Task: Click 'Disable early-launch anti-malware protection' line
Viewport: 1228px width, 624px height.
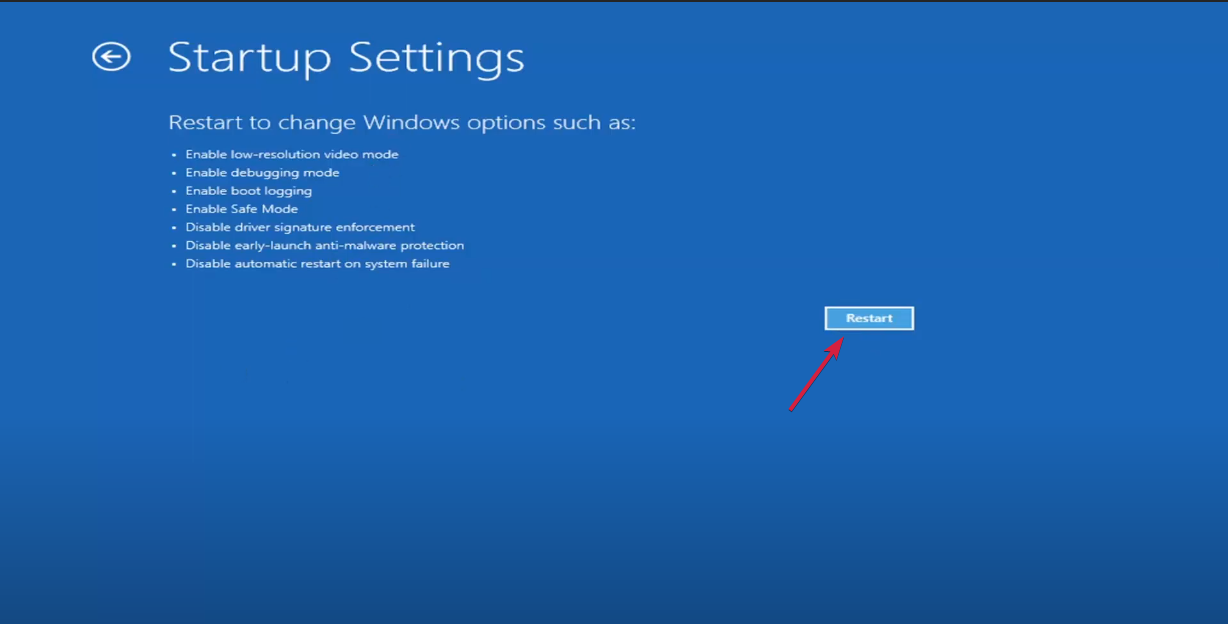Action: pos(325,246)
